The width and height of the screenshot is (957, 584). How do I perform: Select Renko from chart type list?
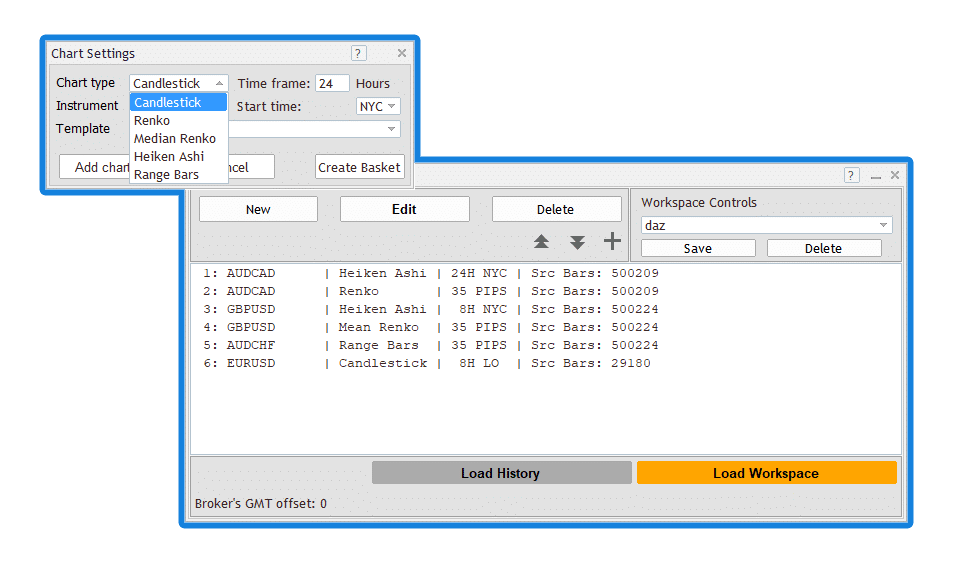152,121
